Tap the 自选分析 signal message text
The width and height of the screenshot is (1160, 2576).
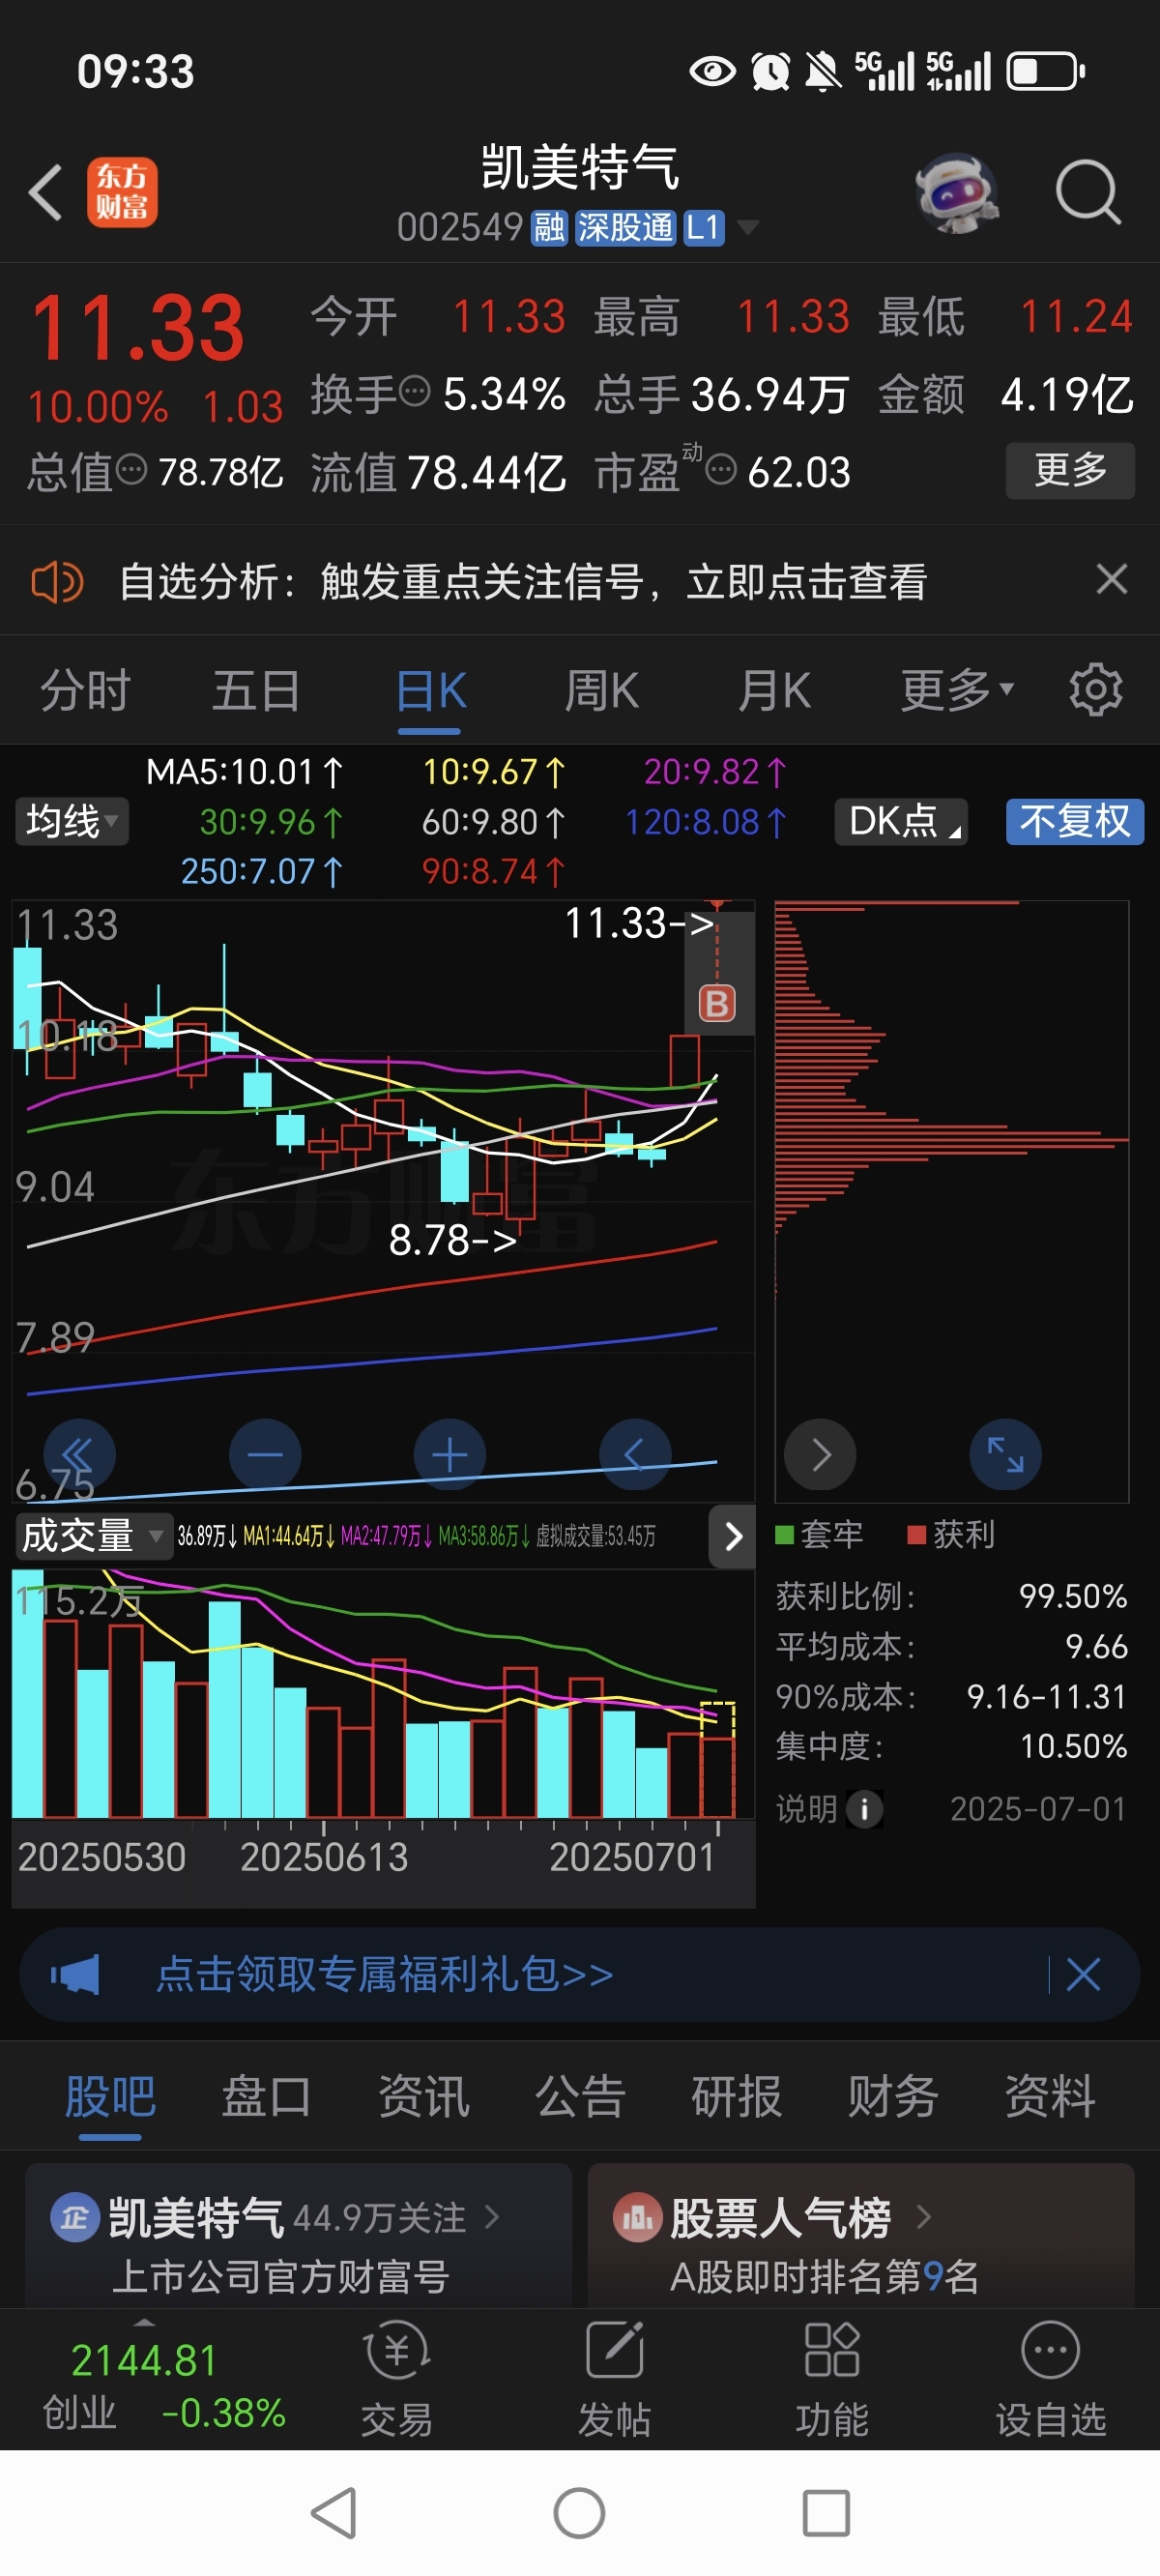tap(523, 581)
